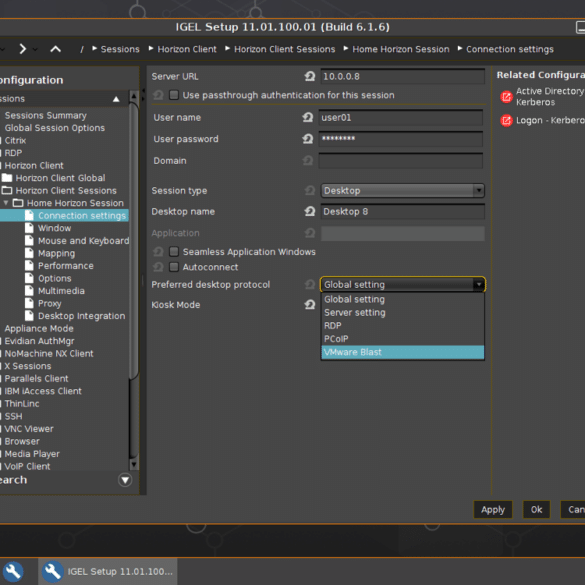Select Options tree item
The width and height of the screenshot is (585, 585).
coord(54,278)
